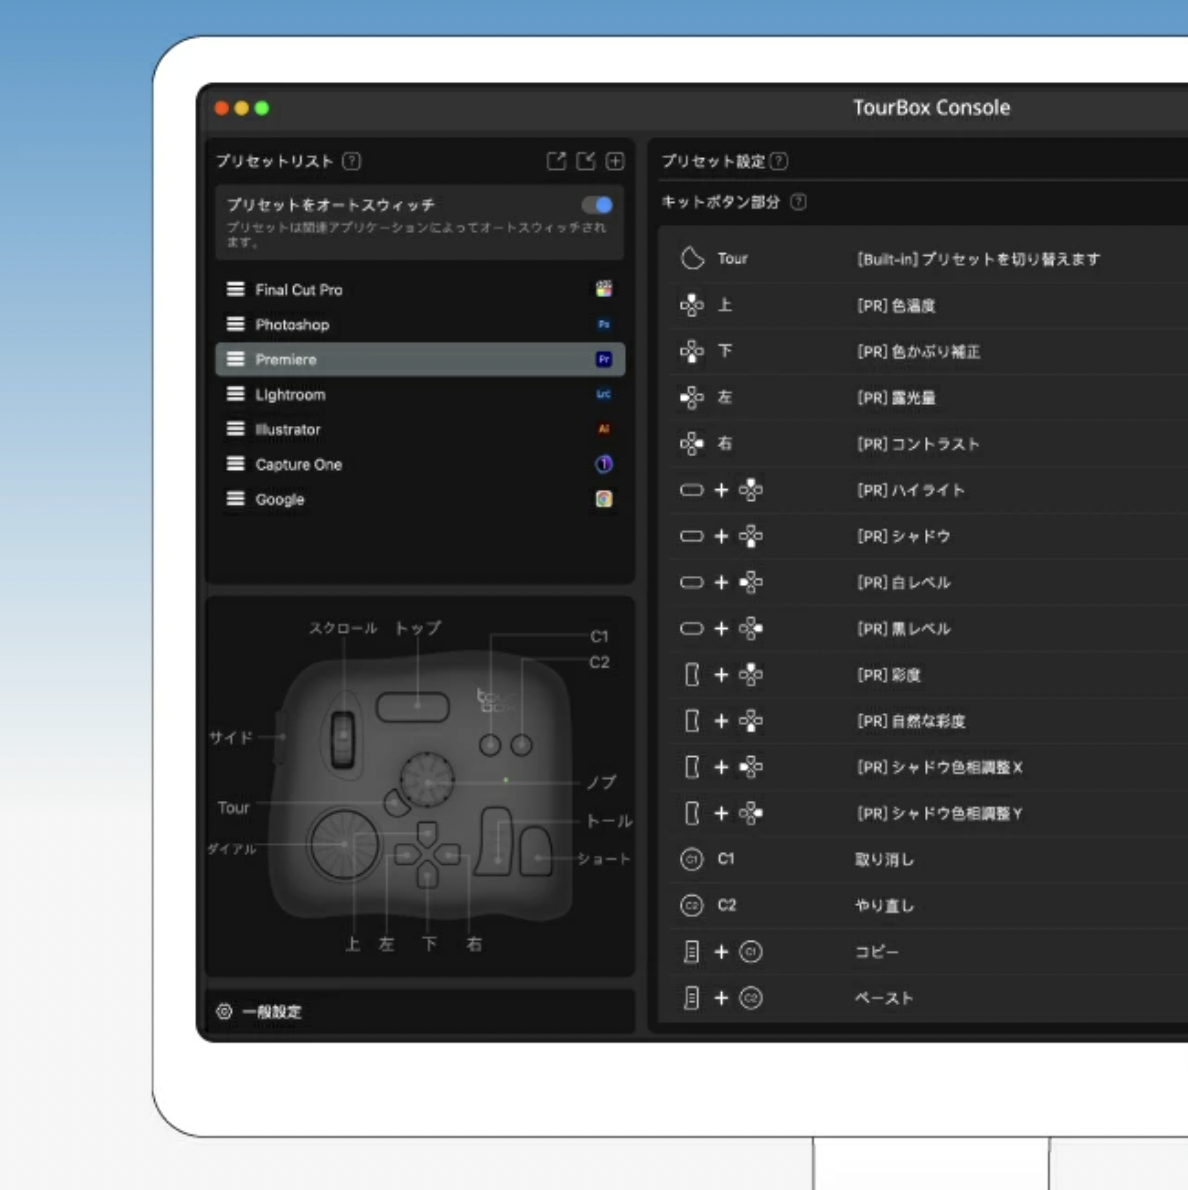Click the Premiere Pr app icon
This screenshot has width=1188, height=1190.
tap(603, 359)
